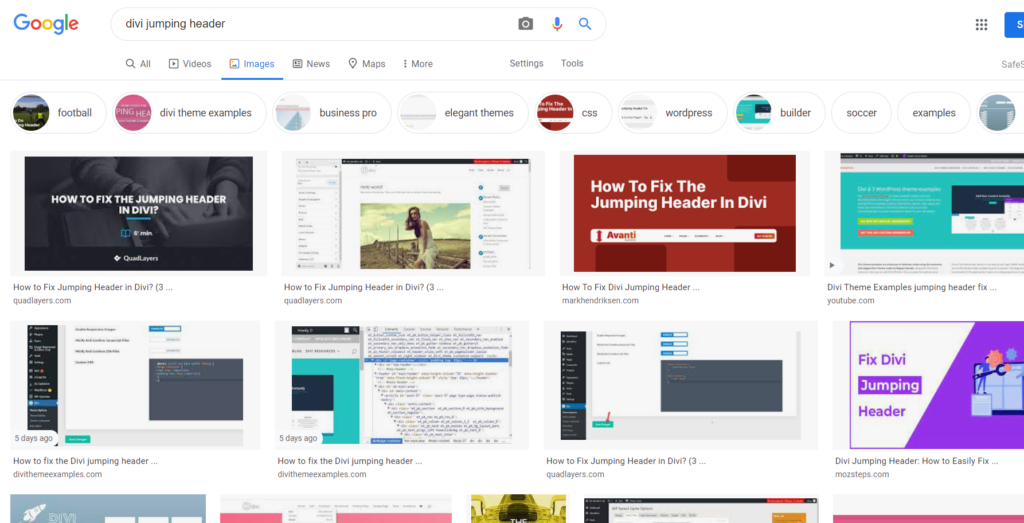This screenshot has height=523, width=1024.
Task: Open 'How To Fix Divi Jumping Header' title
Action: [x=631, y=287]
